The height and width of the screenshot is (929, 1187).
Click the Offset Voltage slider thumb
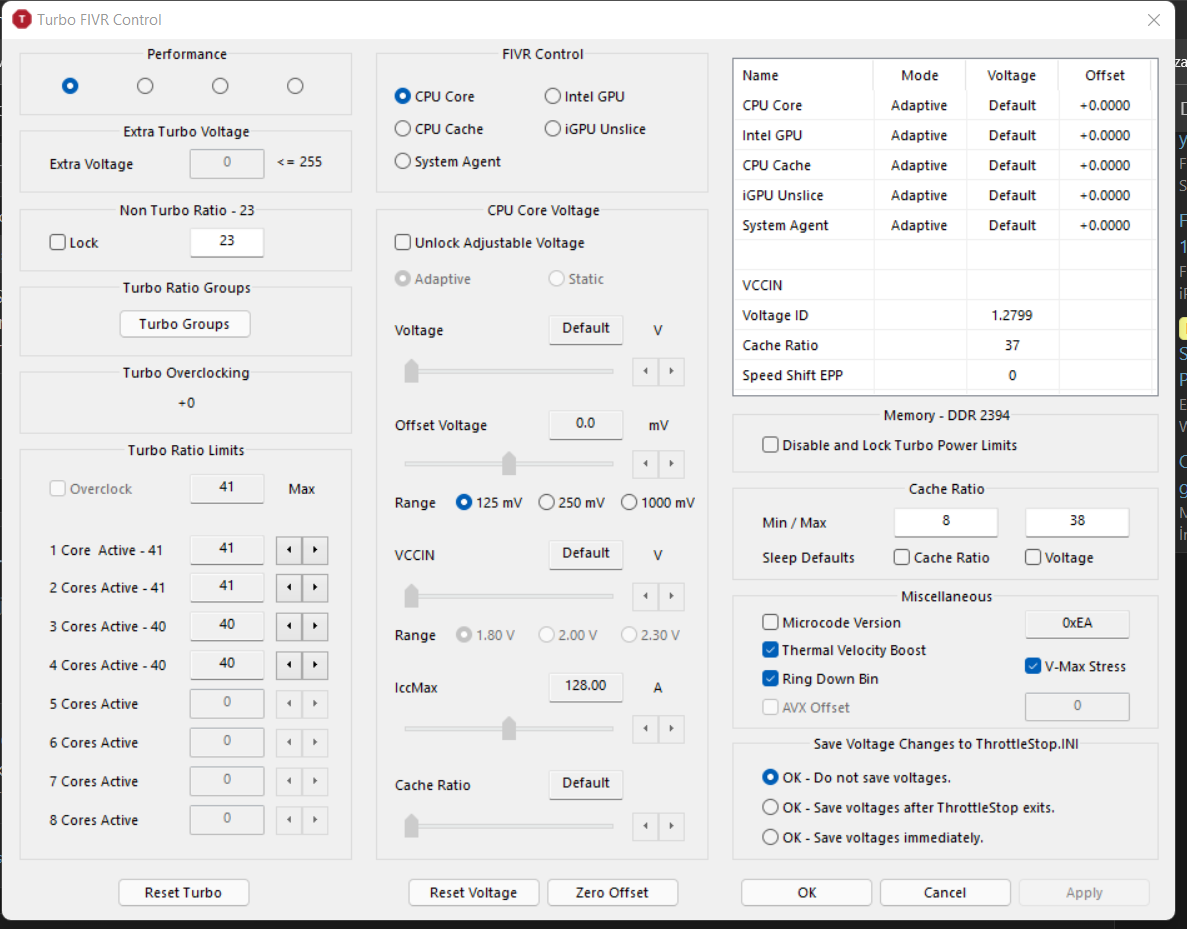click(509, 463)
